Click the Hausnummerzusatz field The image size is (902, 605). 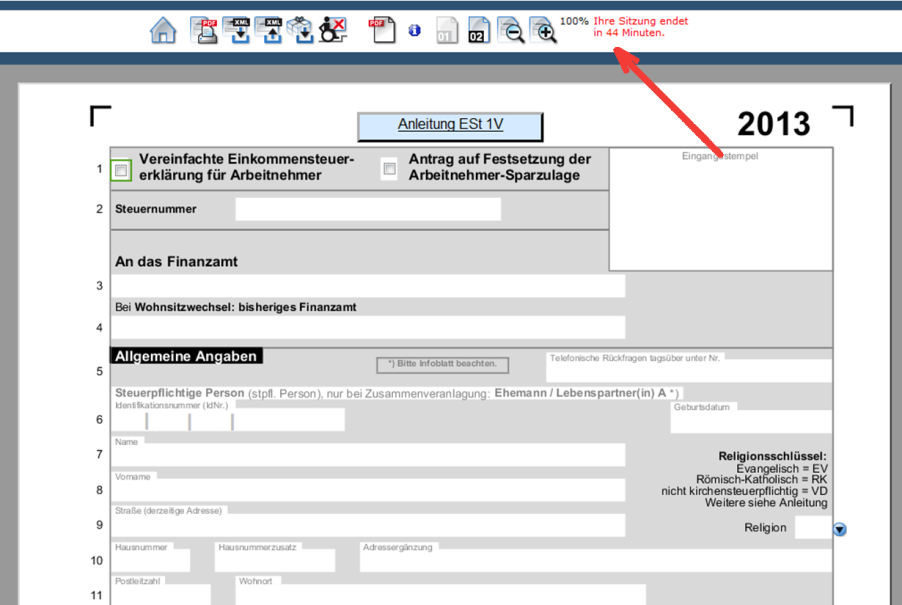(x=275, y=561)
